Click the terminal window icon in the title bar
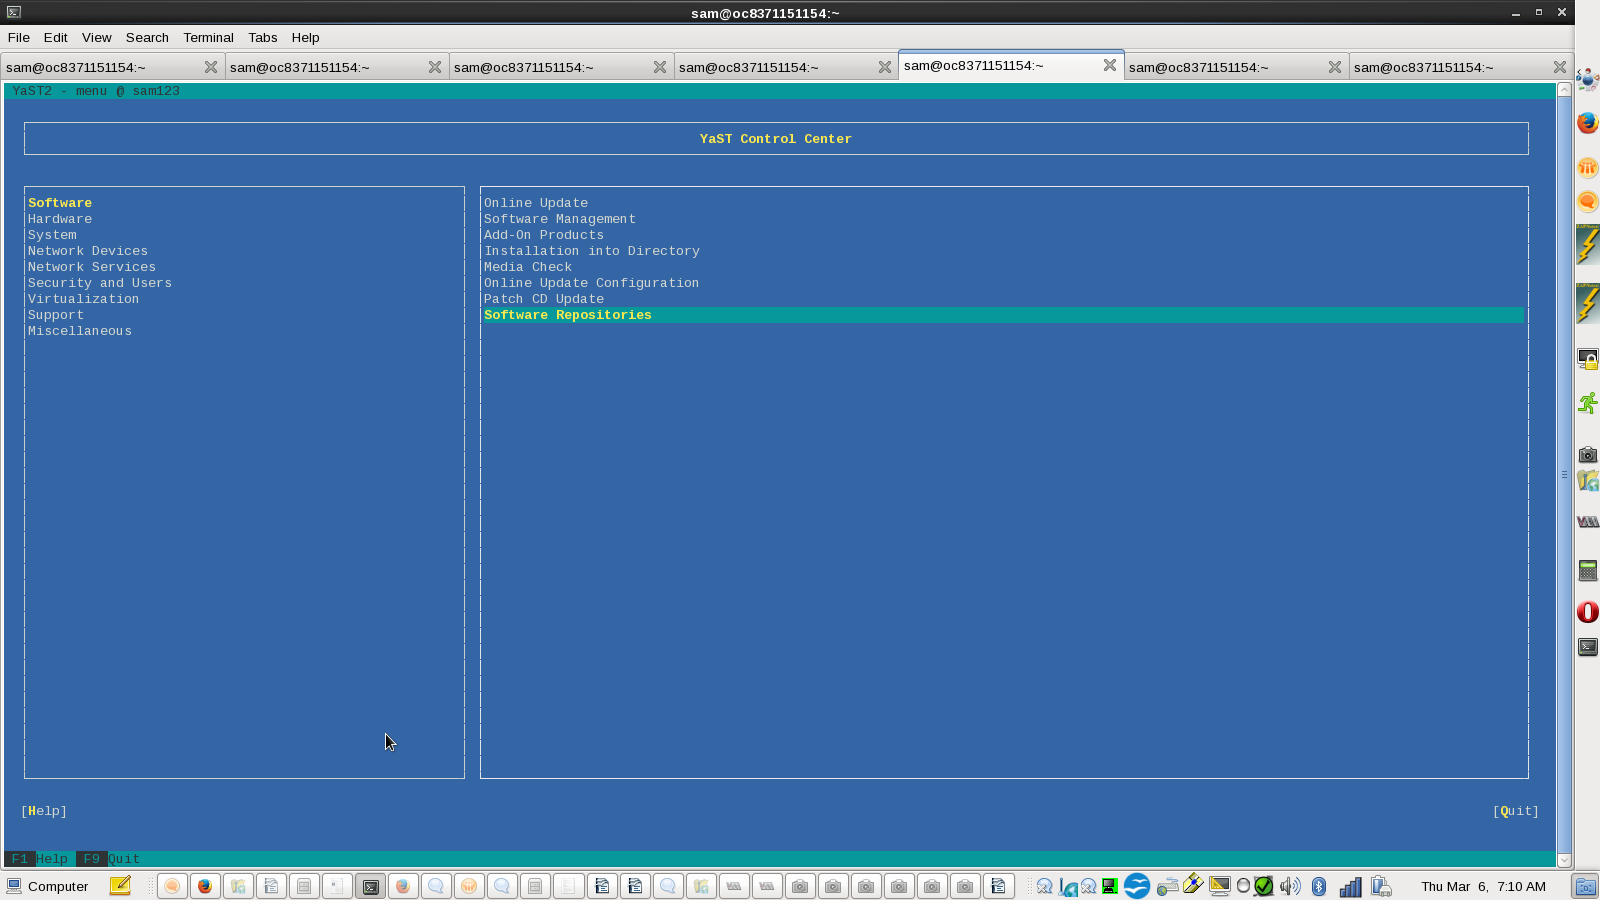This screenshot has height=900, width=1600. tap(14, 13)
